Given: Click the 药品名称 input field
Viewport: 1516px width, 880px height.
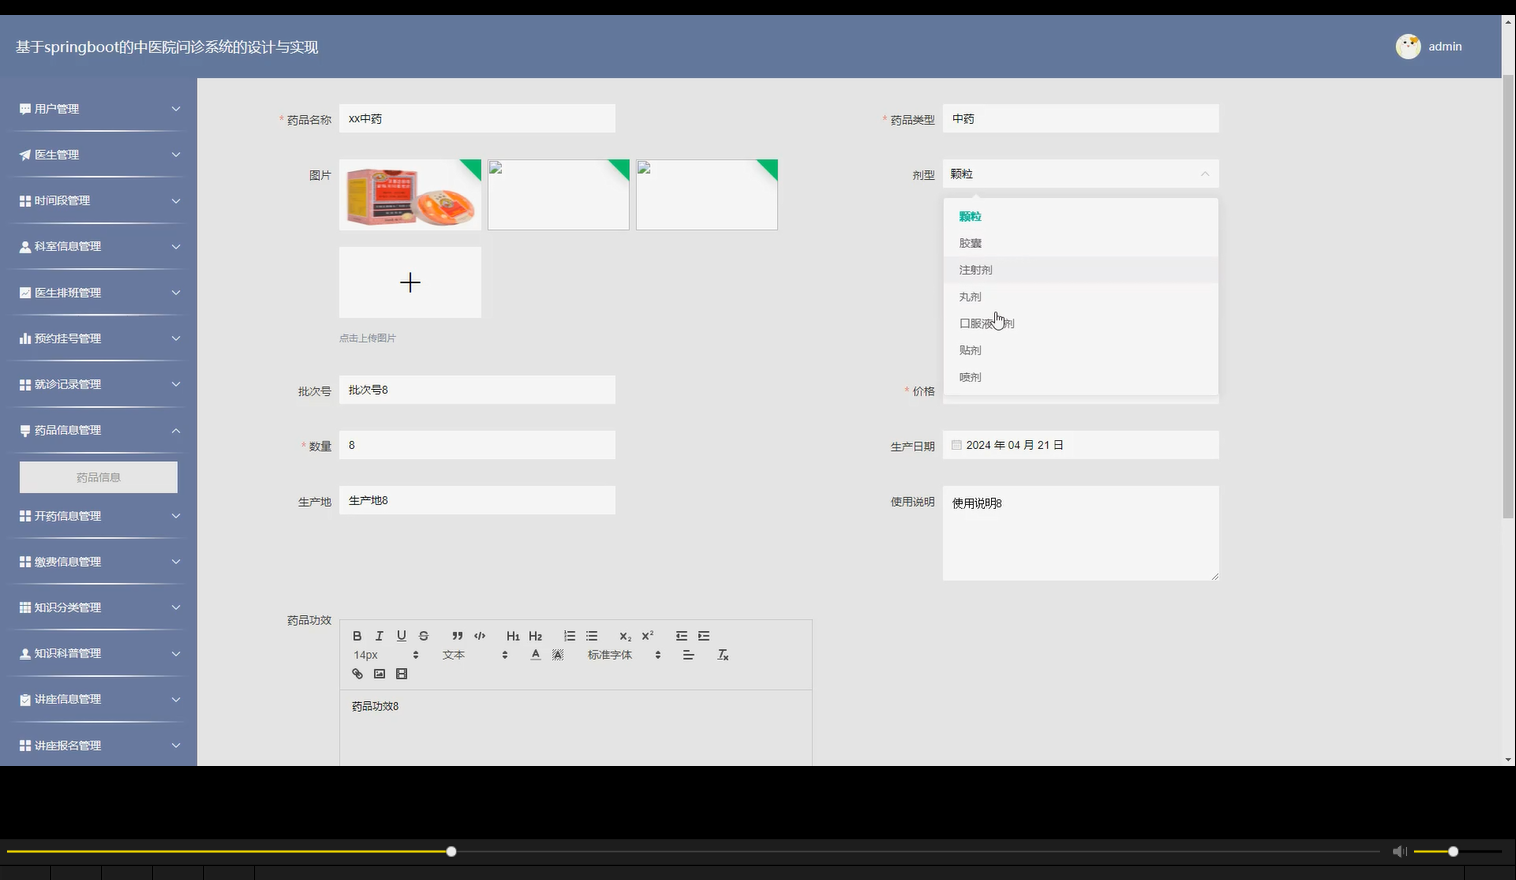Looking at the screenshot, I should point(477,118).
